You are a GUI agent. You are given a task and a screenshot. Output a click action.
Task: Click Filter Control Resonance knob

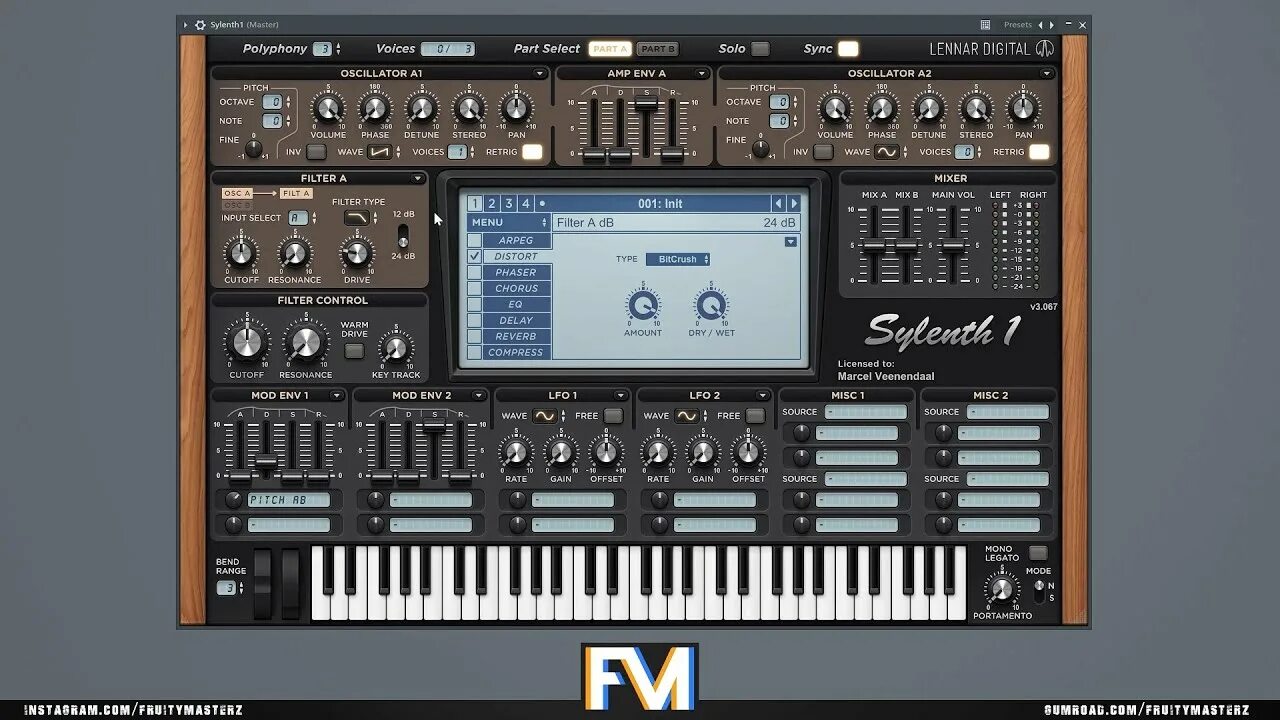coord(305,342)
